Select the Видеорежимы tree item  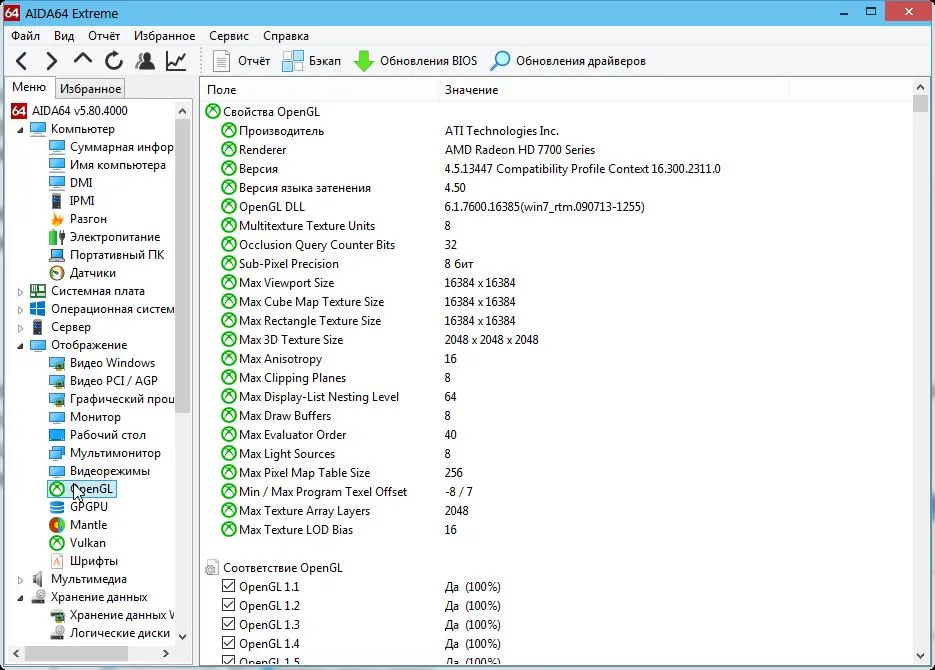[110, 471]
